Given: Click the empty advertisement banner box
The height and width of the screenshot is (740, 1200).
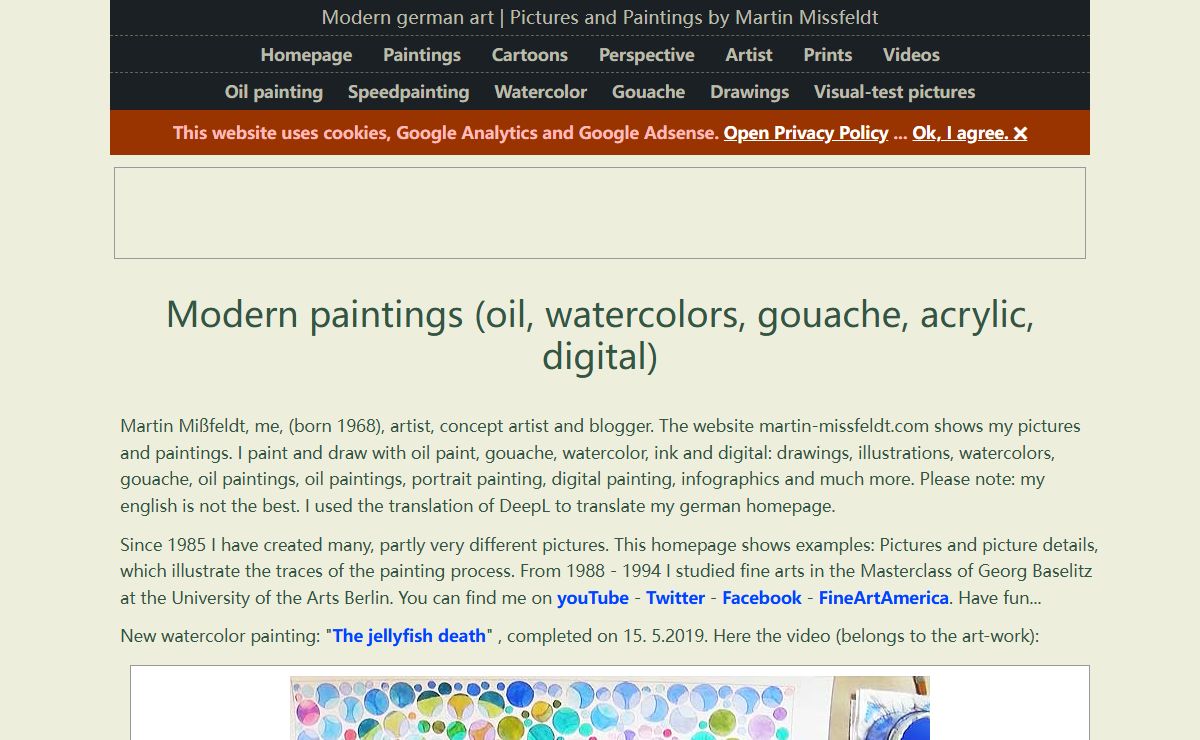Looking at the screenshot, I should 600,213.
